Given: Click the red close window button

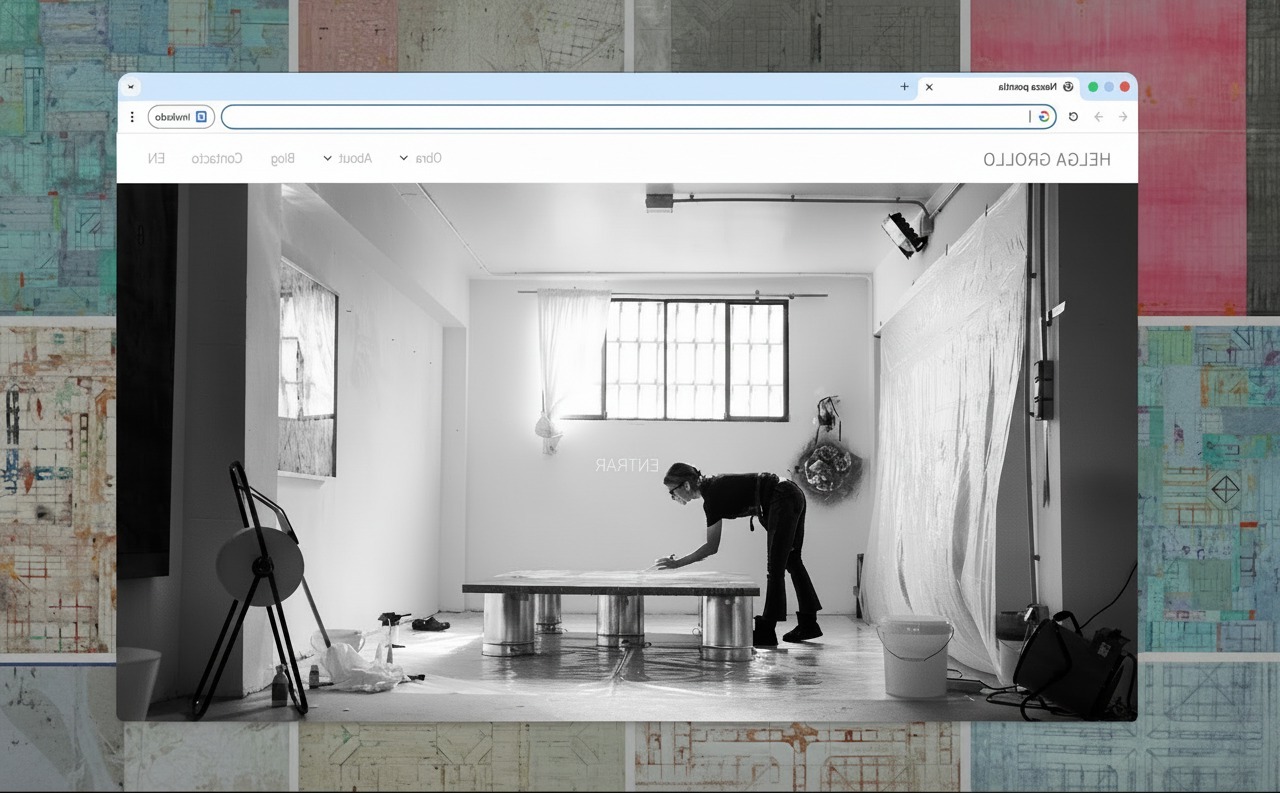Looking at the screenshot, I should click(1124, 87).
